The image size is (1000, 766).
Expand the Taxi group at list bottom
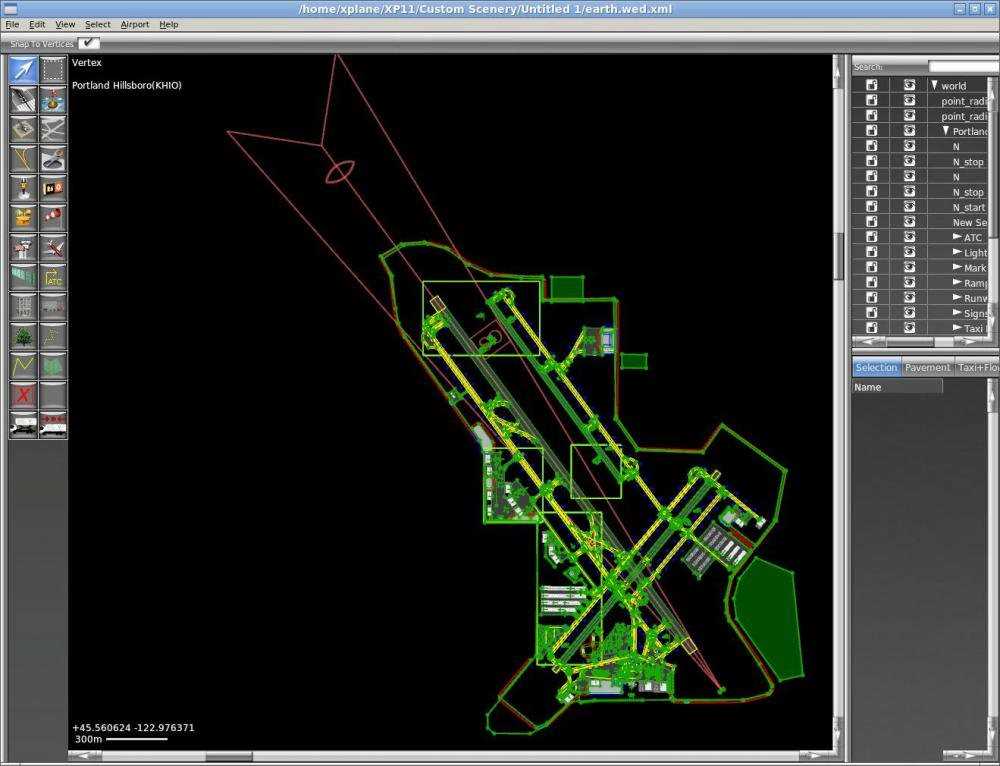[x=957, y=328]
